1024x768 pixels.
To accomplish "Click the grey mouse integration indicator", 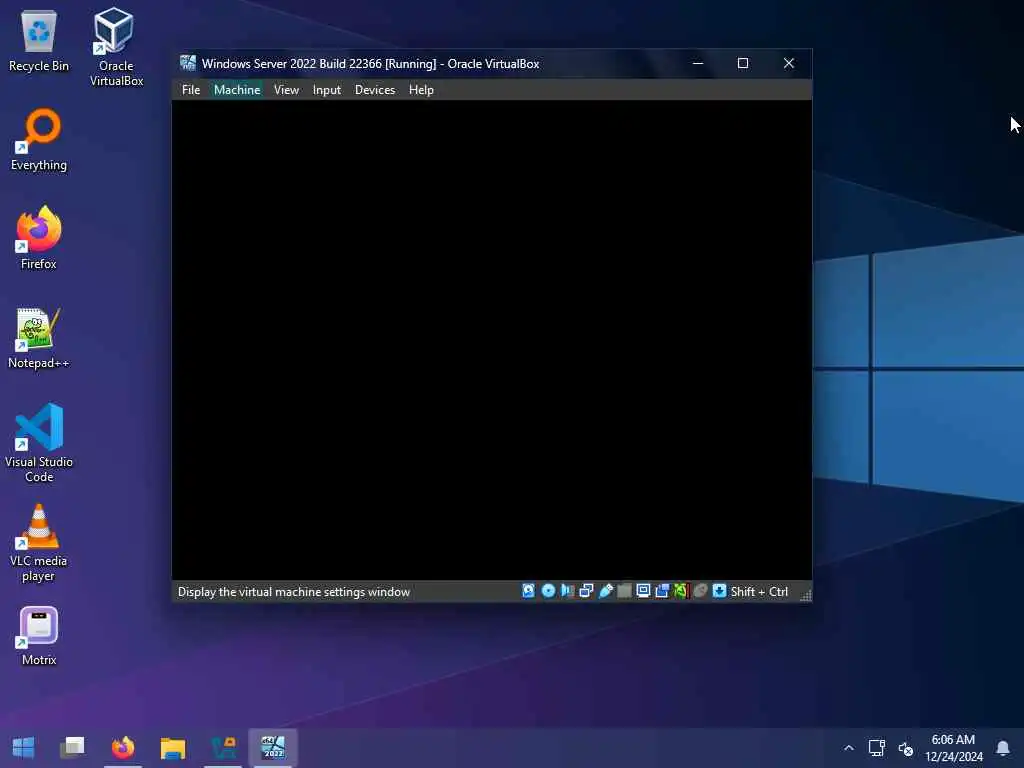I will click(700, 591).
